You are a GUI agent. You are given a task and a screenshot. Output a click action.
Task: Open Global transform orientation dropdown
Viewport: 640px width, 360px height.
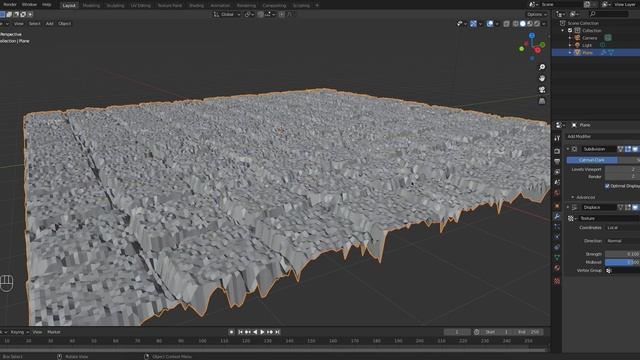pyautogui.click(x=227, y=14)
